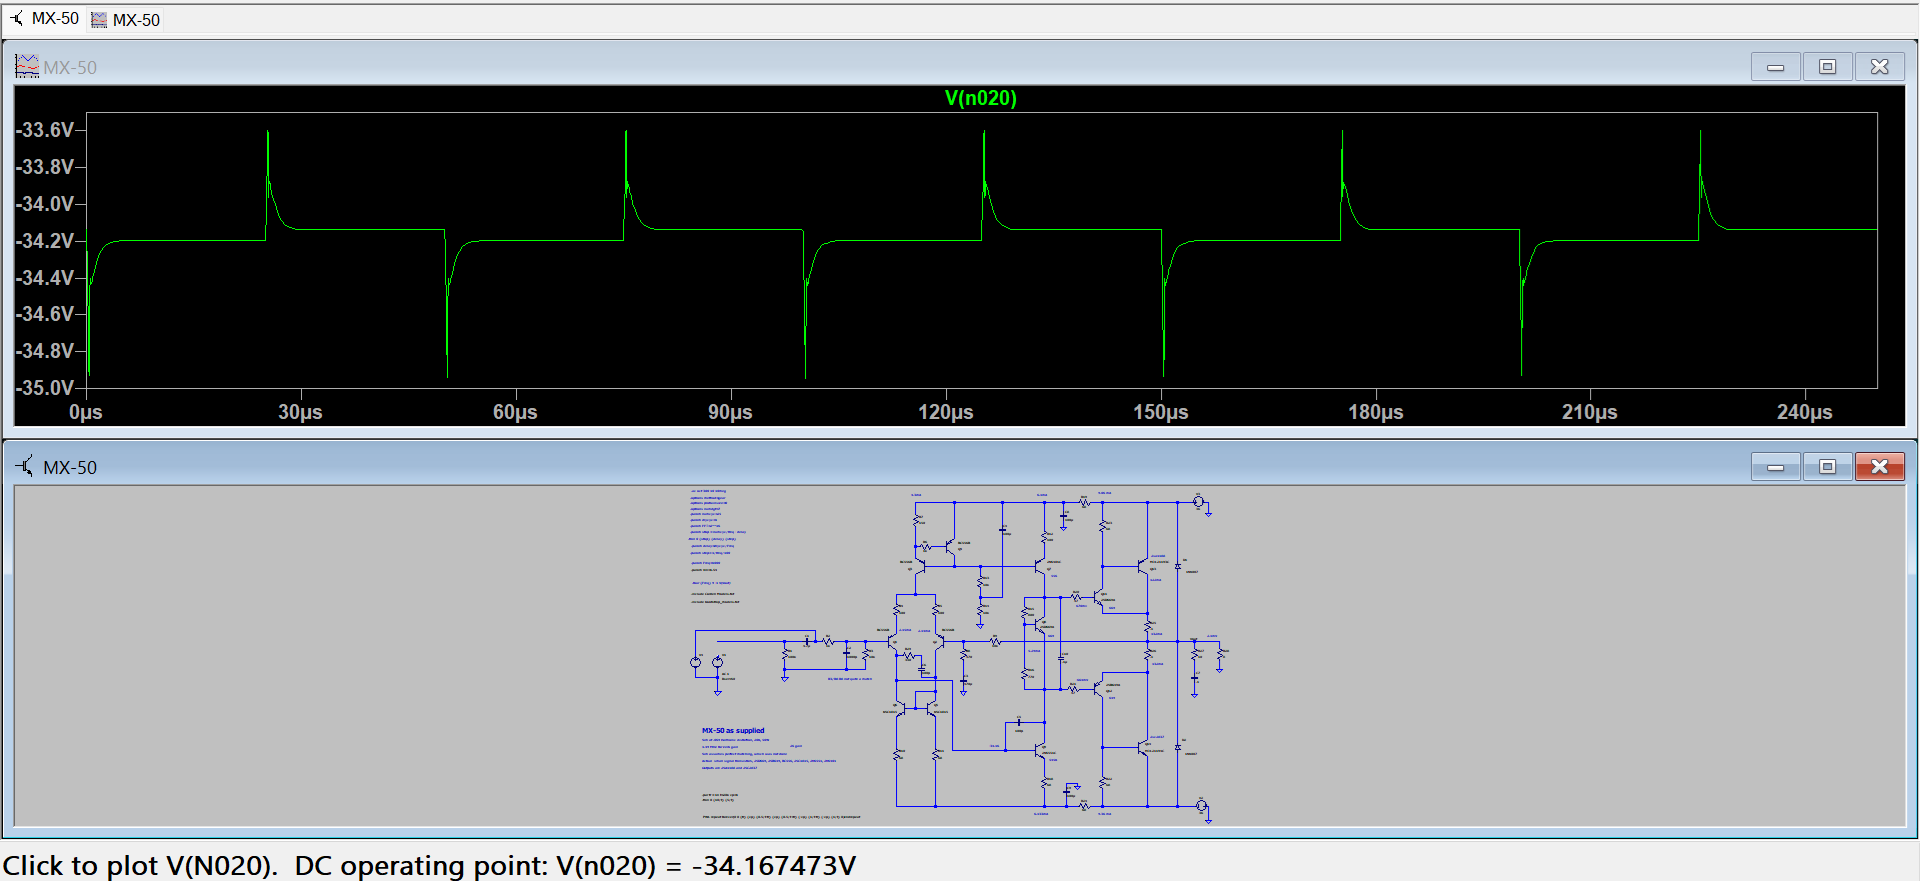Screen dimensions: 1920x881
Task: Close the MX-50 waveform plot pane
Action: [x=1880, y=67]
